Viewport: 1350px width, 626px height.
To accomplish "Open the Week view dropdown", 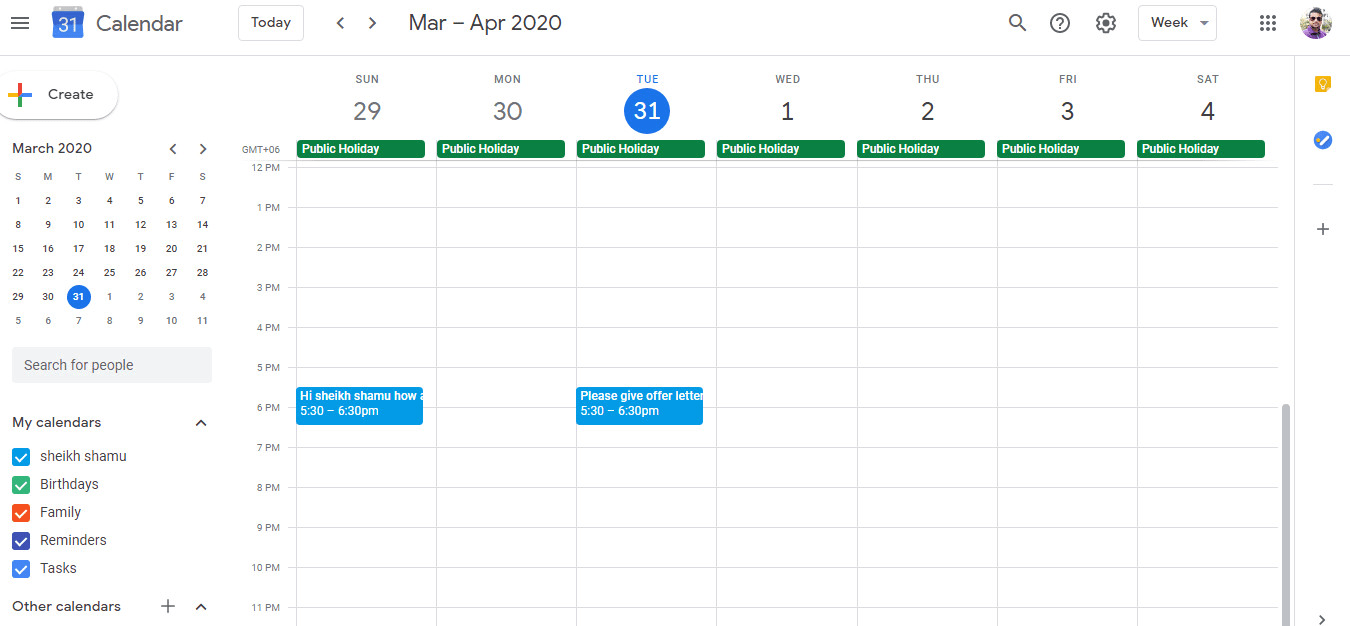I will pos(1177,22).
